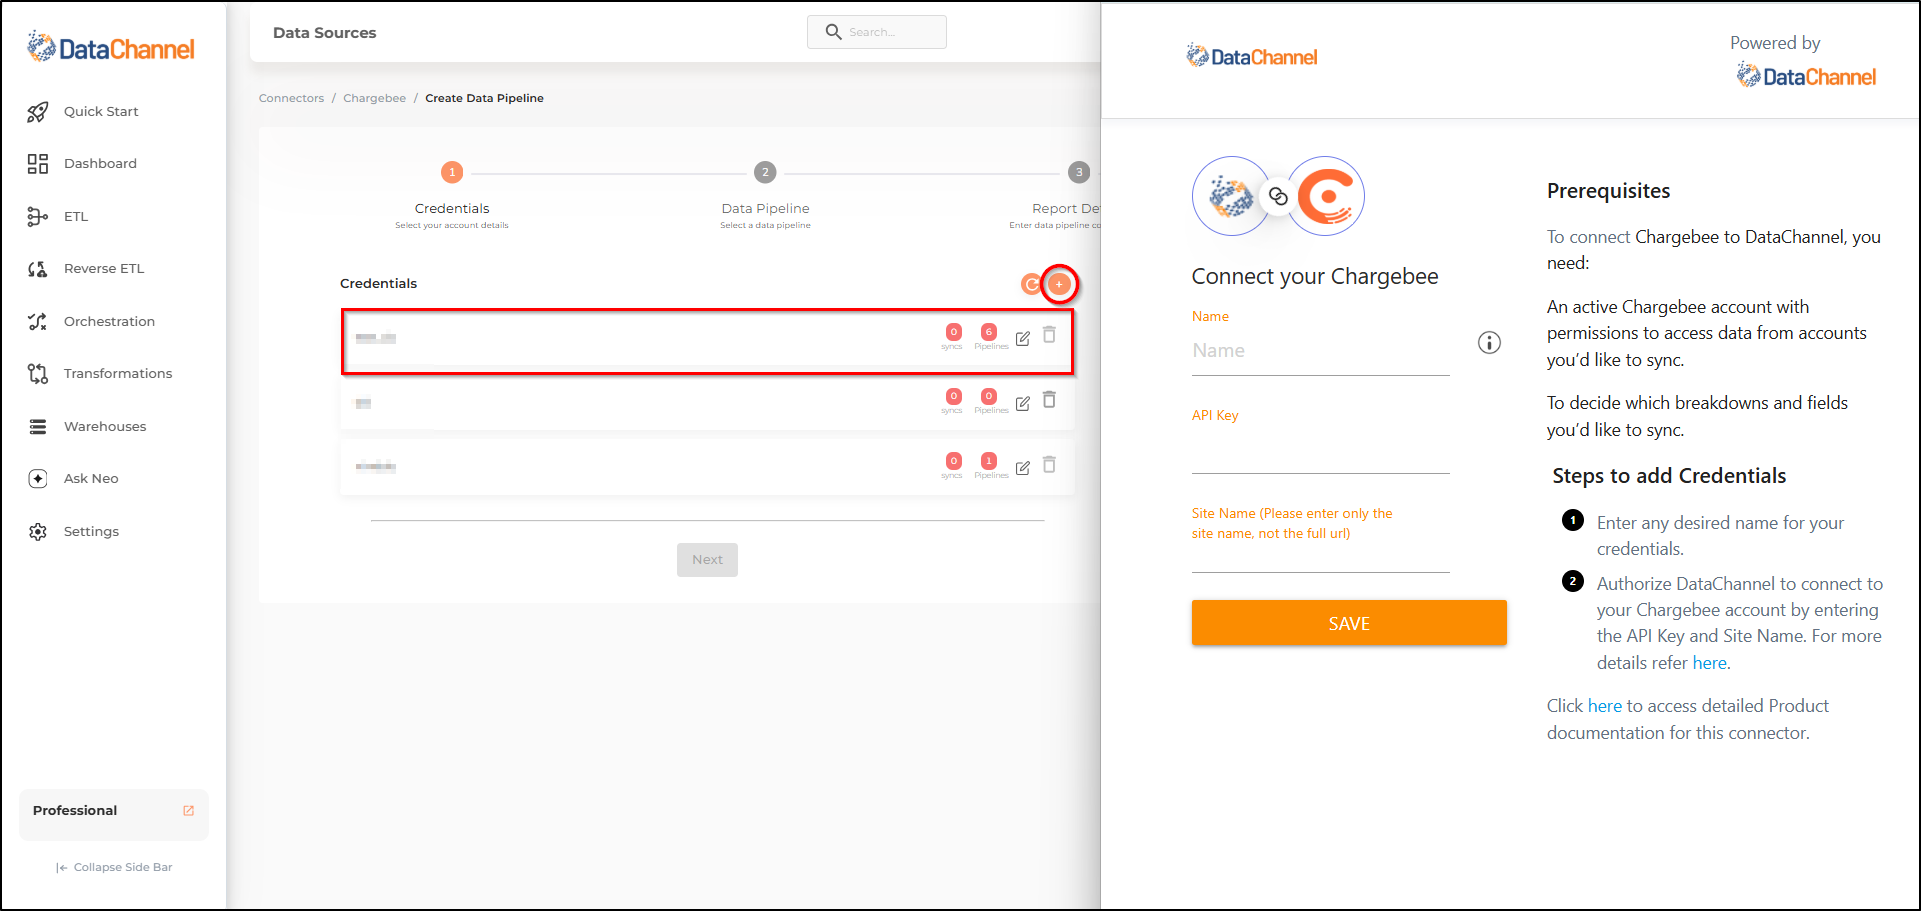The height and width of the screenshot is (911, 1921).
Task: Click the 'Steps to add Credentials' heading
Action: point(1669,476)
